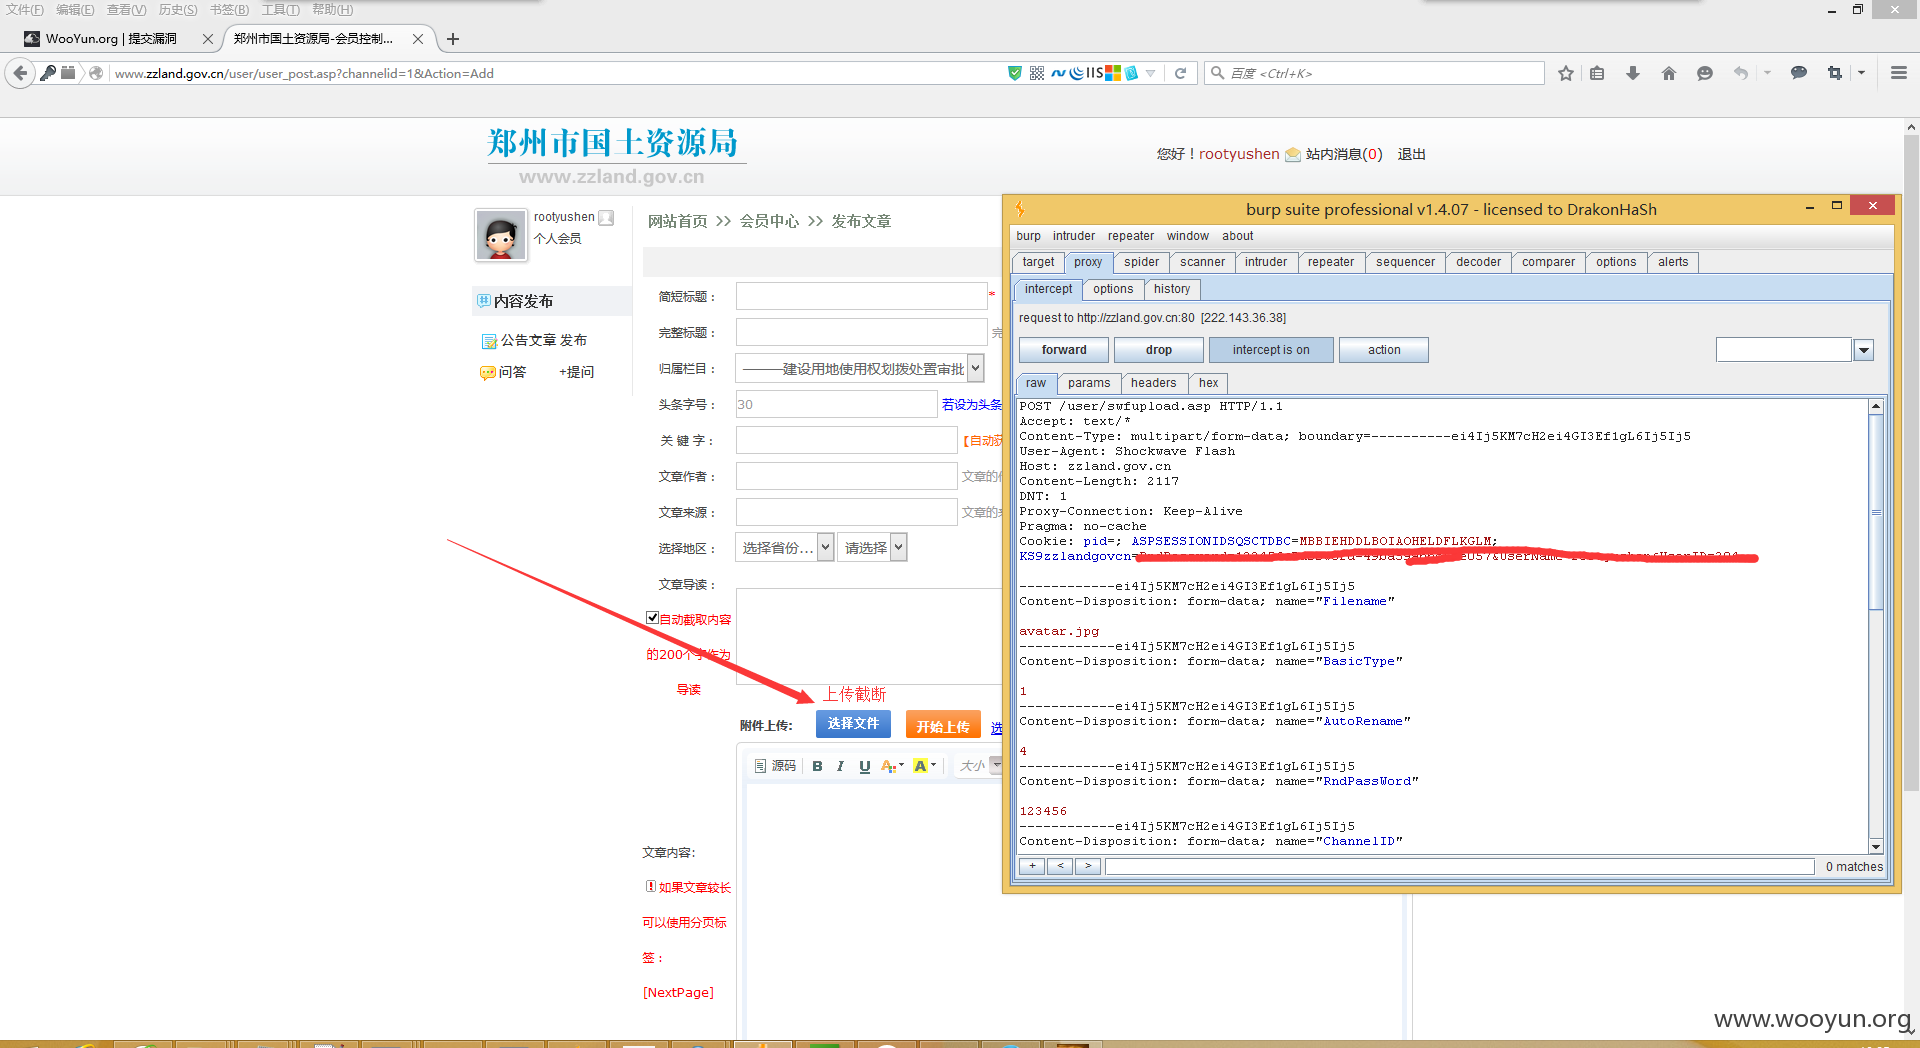The image size is (1920, 1048).
Task: Click the Burp action button
Action: point(1384,350)
